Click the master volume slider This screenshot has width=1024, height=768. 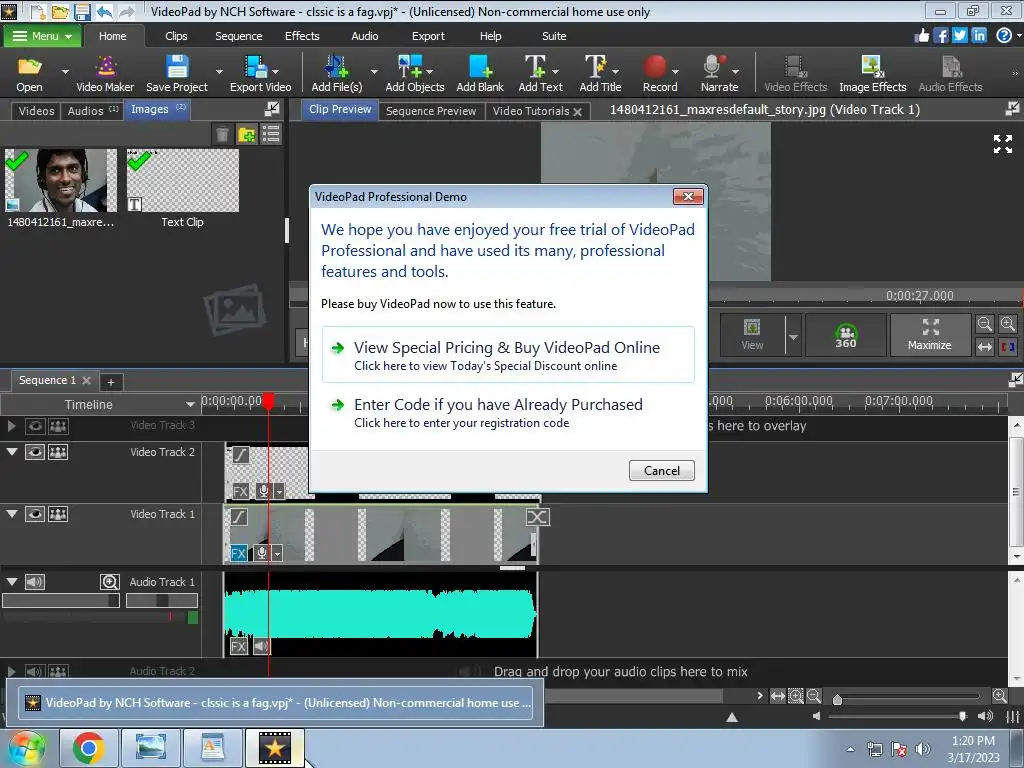tap(897, 716)
